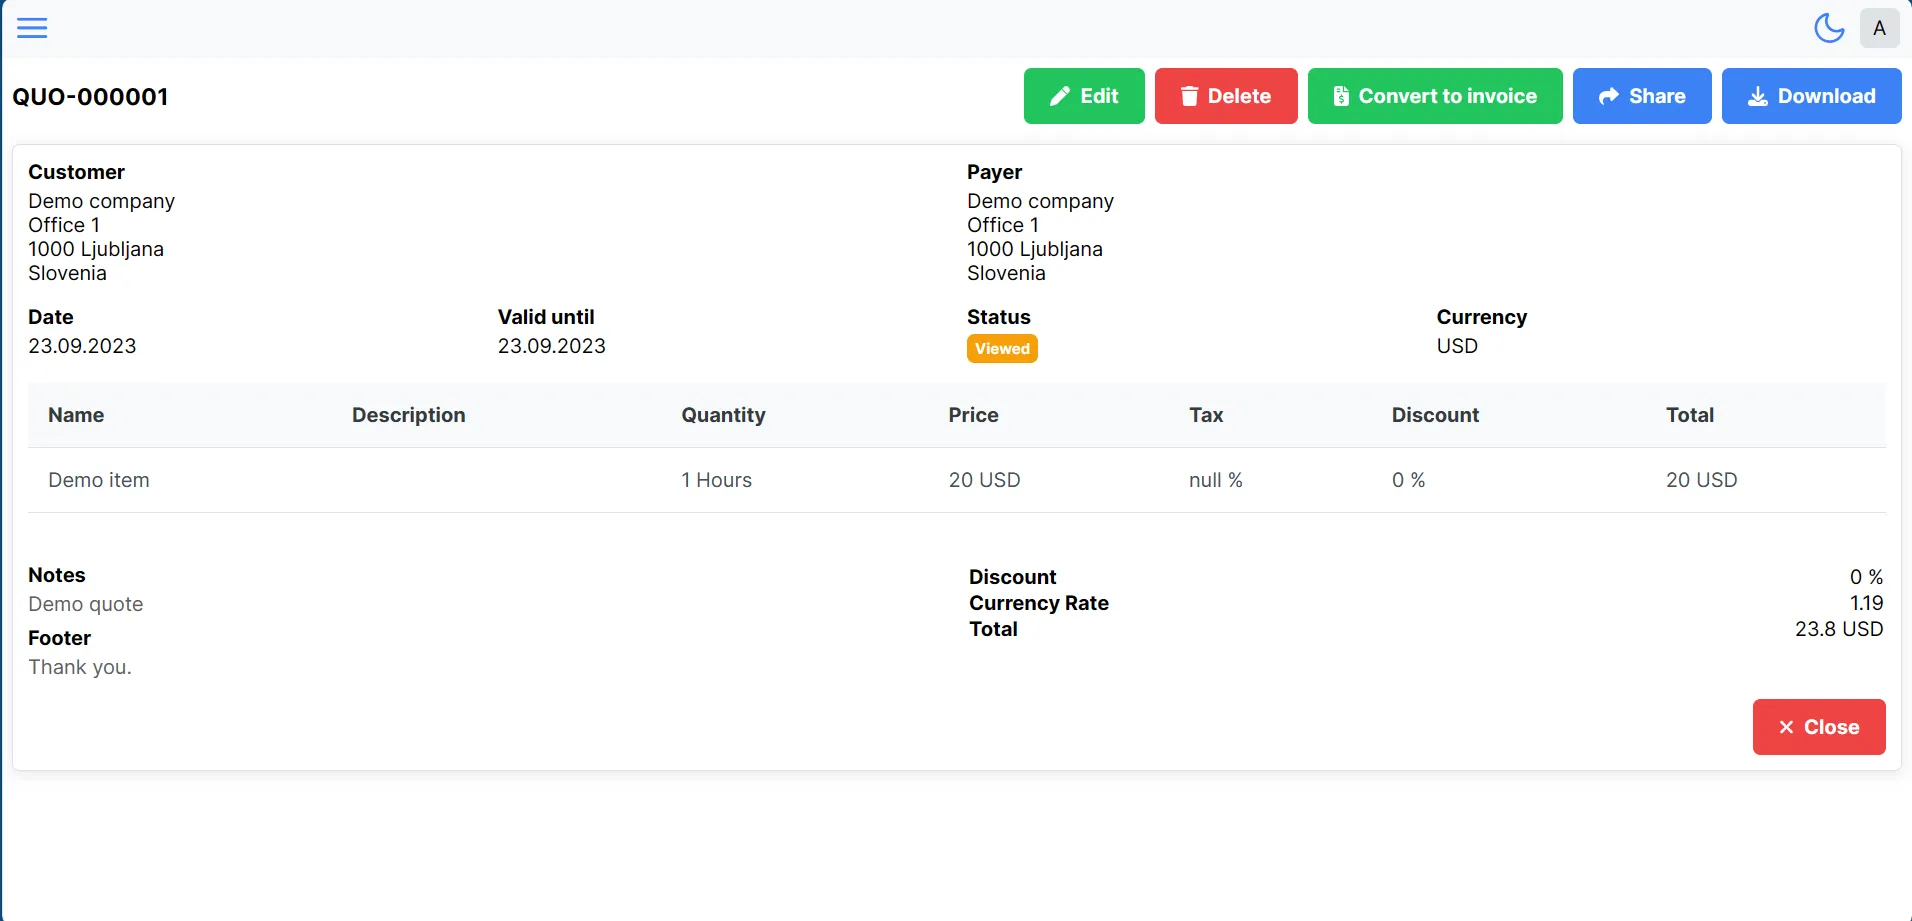Toggle dark mode with moon icon

[1829, 28]
